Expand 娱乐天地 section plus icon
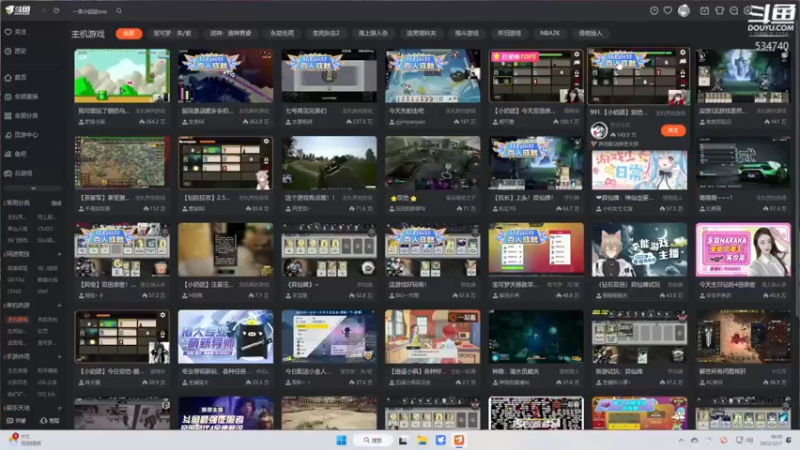Image resolution: width=800 pixels, height=450 pixels. (x=59, y=408)
